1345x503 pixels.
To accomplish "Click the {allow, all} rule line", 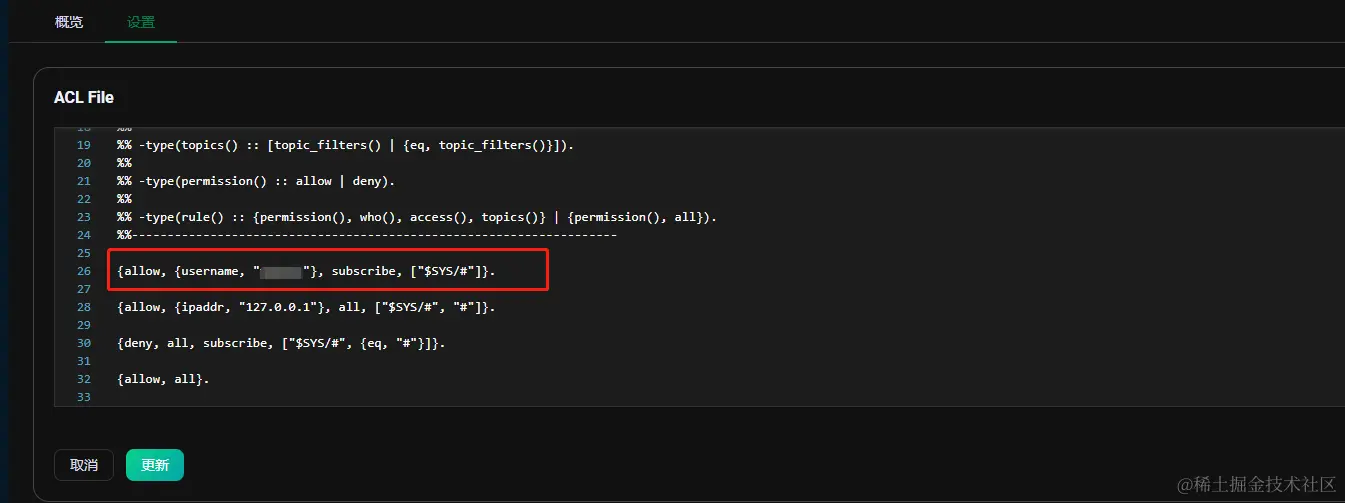I will pos(163,379).
